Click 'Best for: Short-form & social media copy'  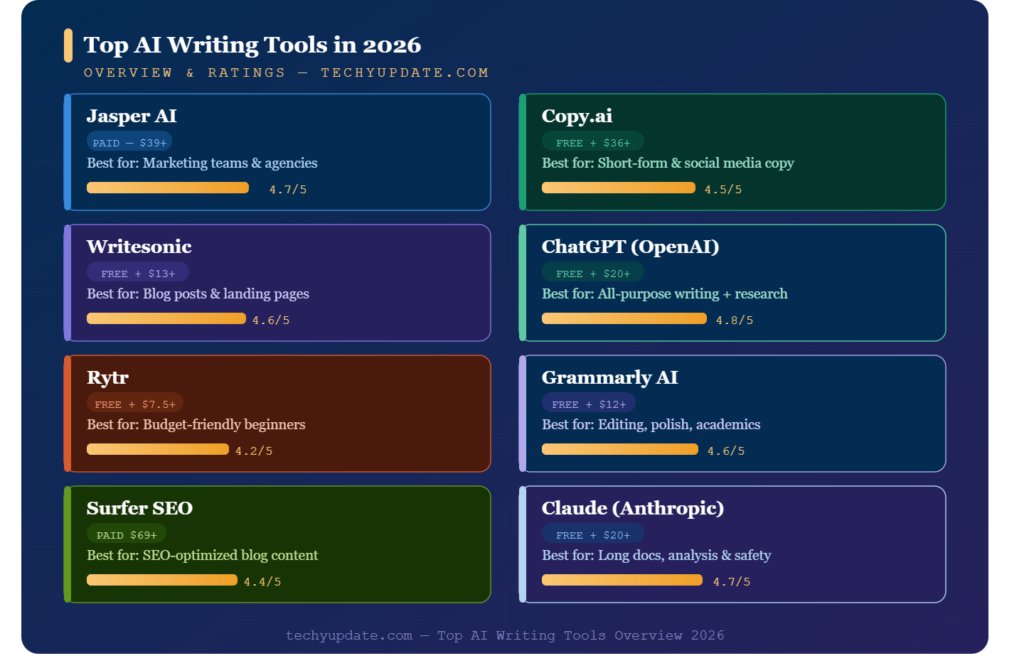[667, 163]
